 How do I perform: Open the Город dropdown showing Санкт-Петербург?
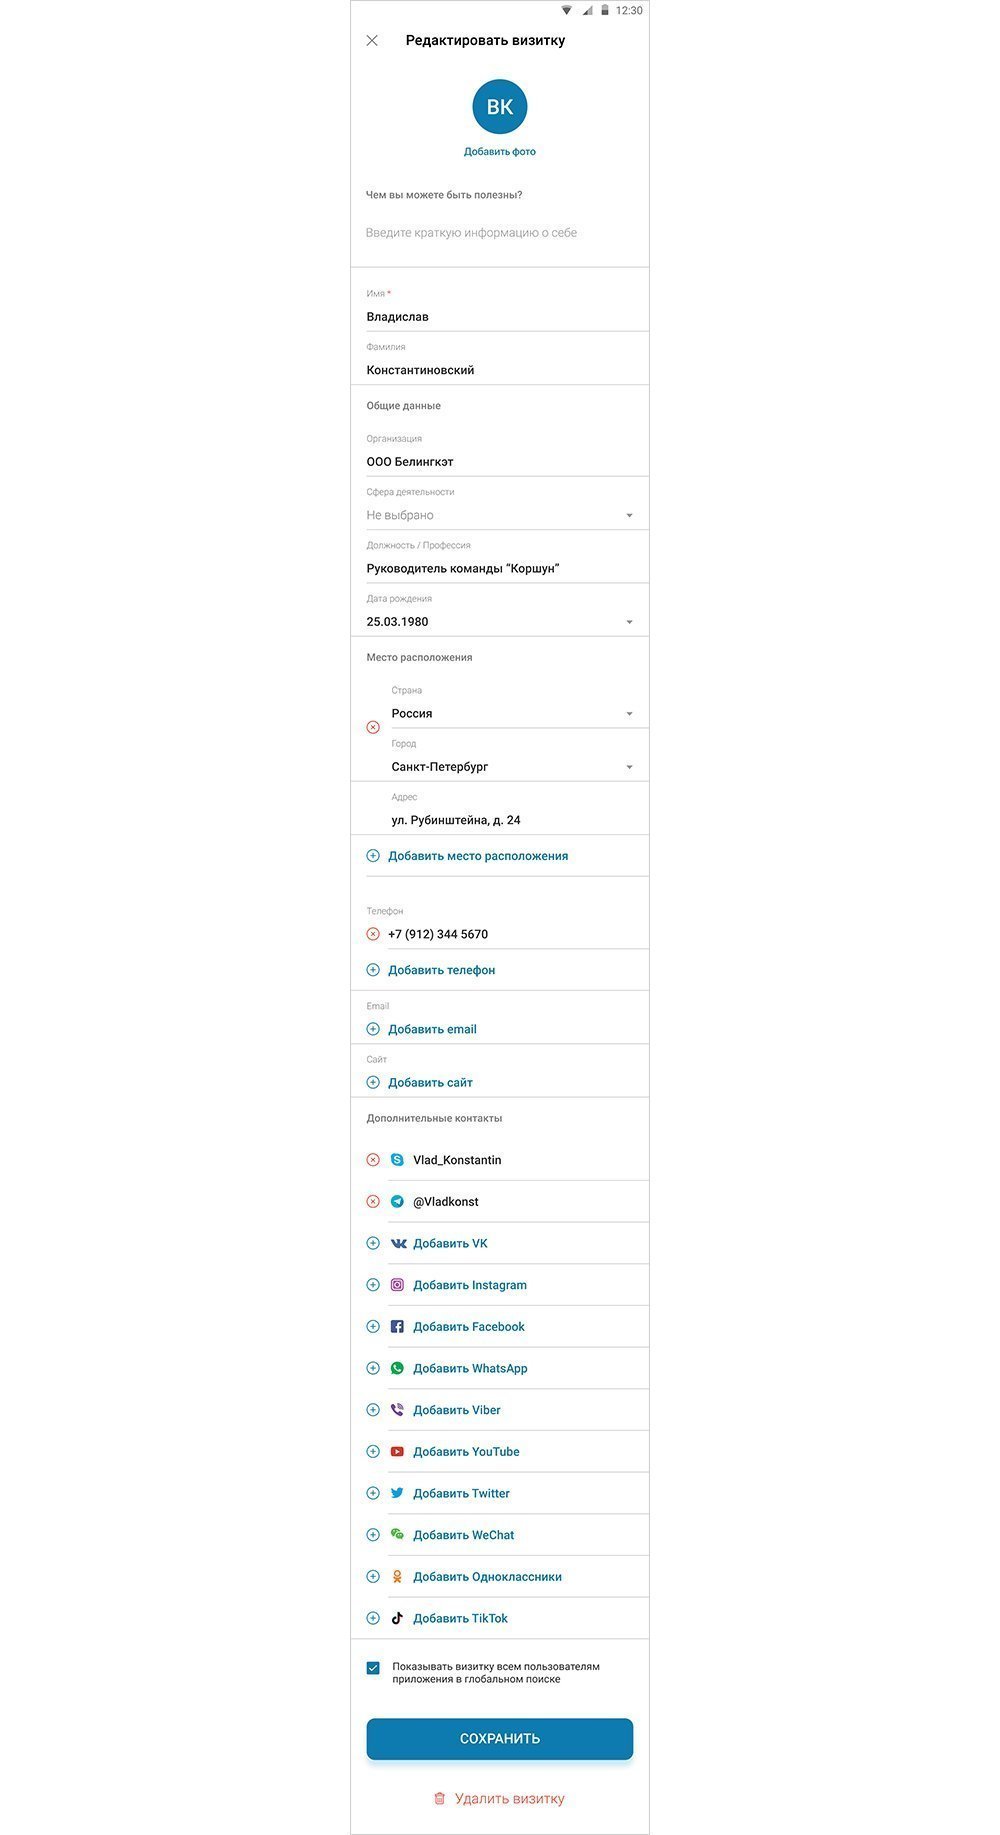pyautogui.click(x=629, y=767)
